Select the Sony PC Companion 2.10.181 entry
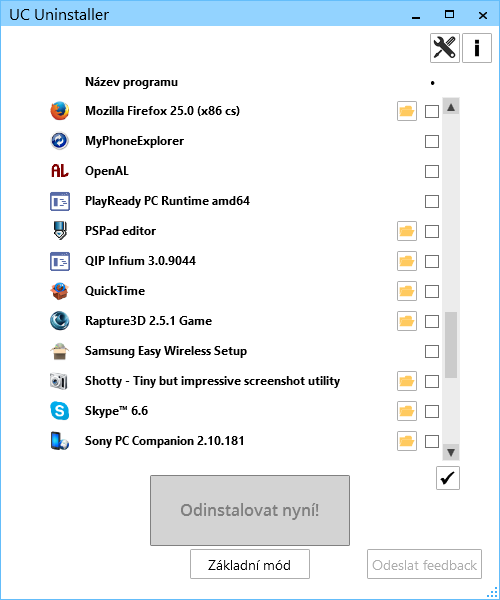Image resolution: width=500 pixels, height=600 pixels. click(164, 441)
